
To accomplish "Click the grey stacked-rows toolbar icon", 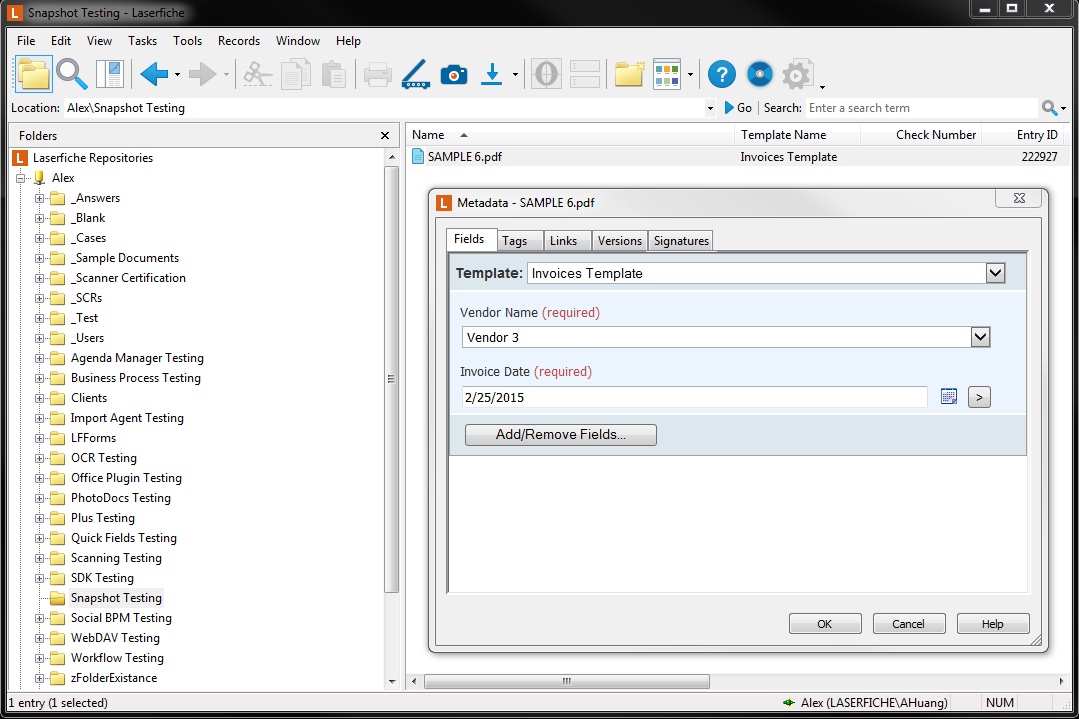I will pyautogui.click(x=585, y=74).
